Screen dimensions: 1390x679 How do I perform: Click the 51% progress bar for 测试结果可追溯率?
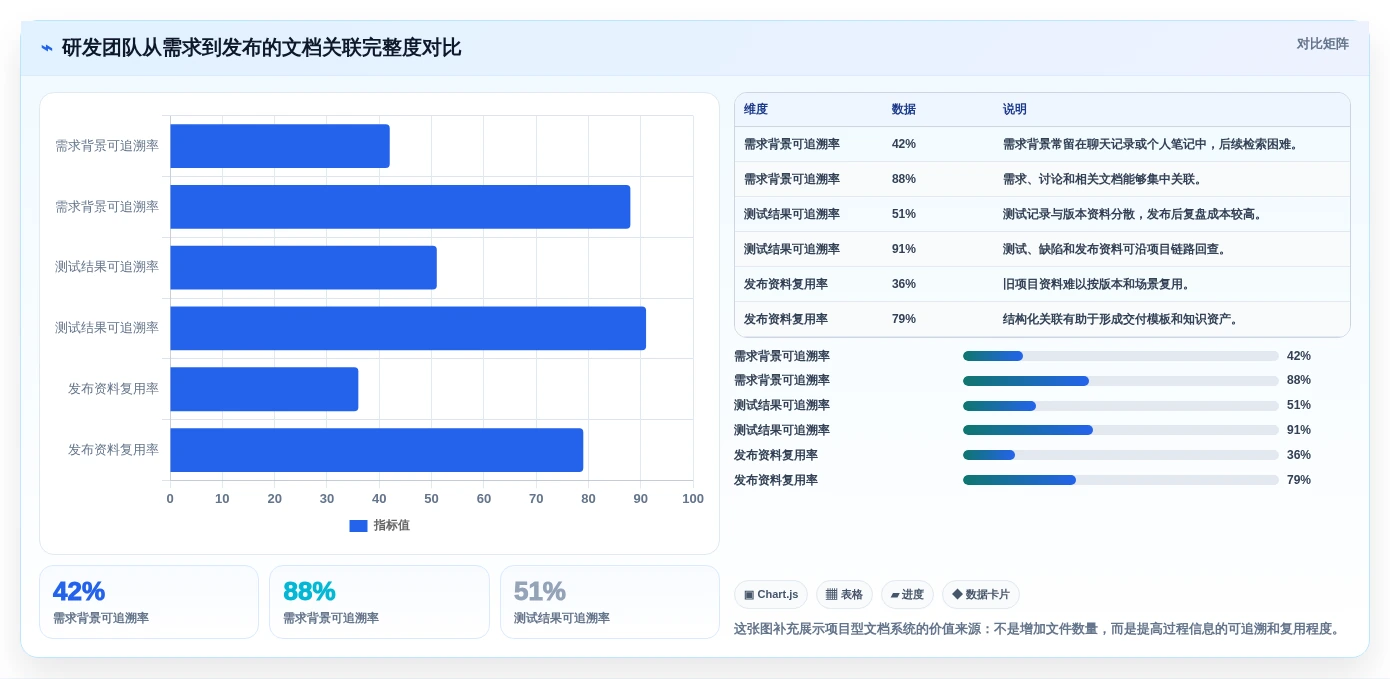point(1120,406)
